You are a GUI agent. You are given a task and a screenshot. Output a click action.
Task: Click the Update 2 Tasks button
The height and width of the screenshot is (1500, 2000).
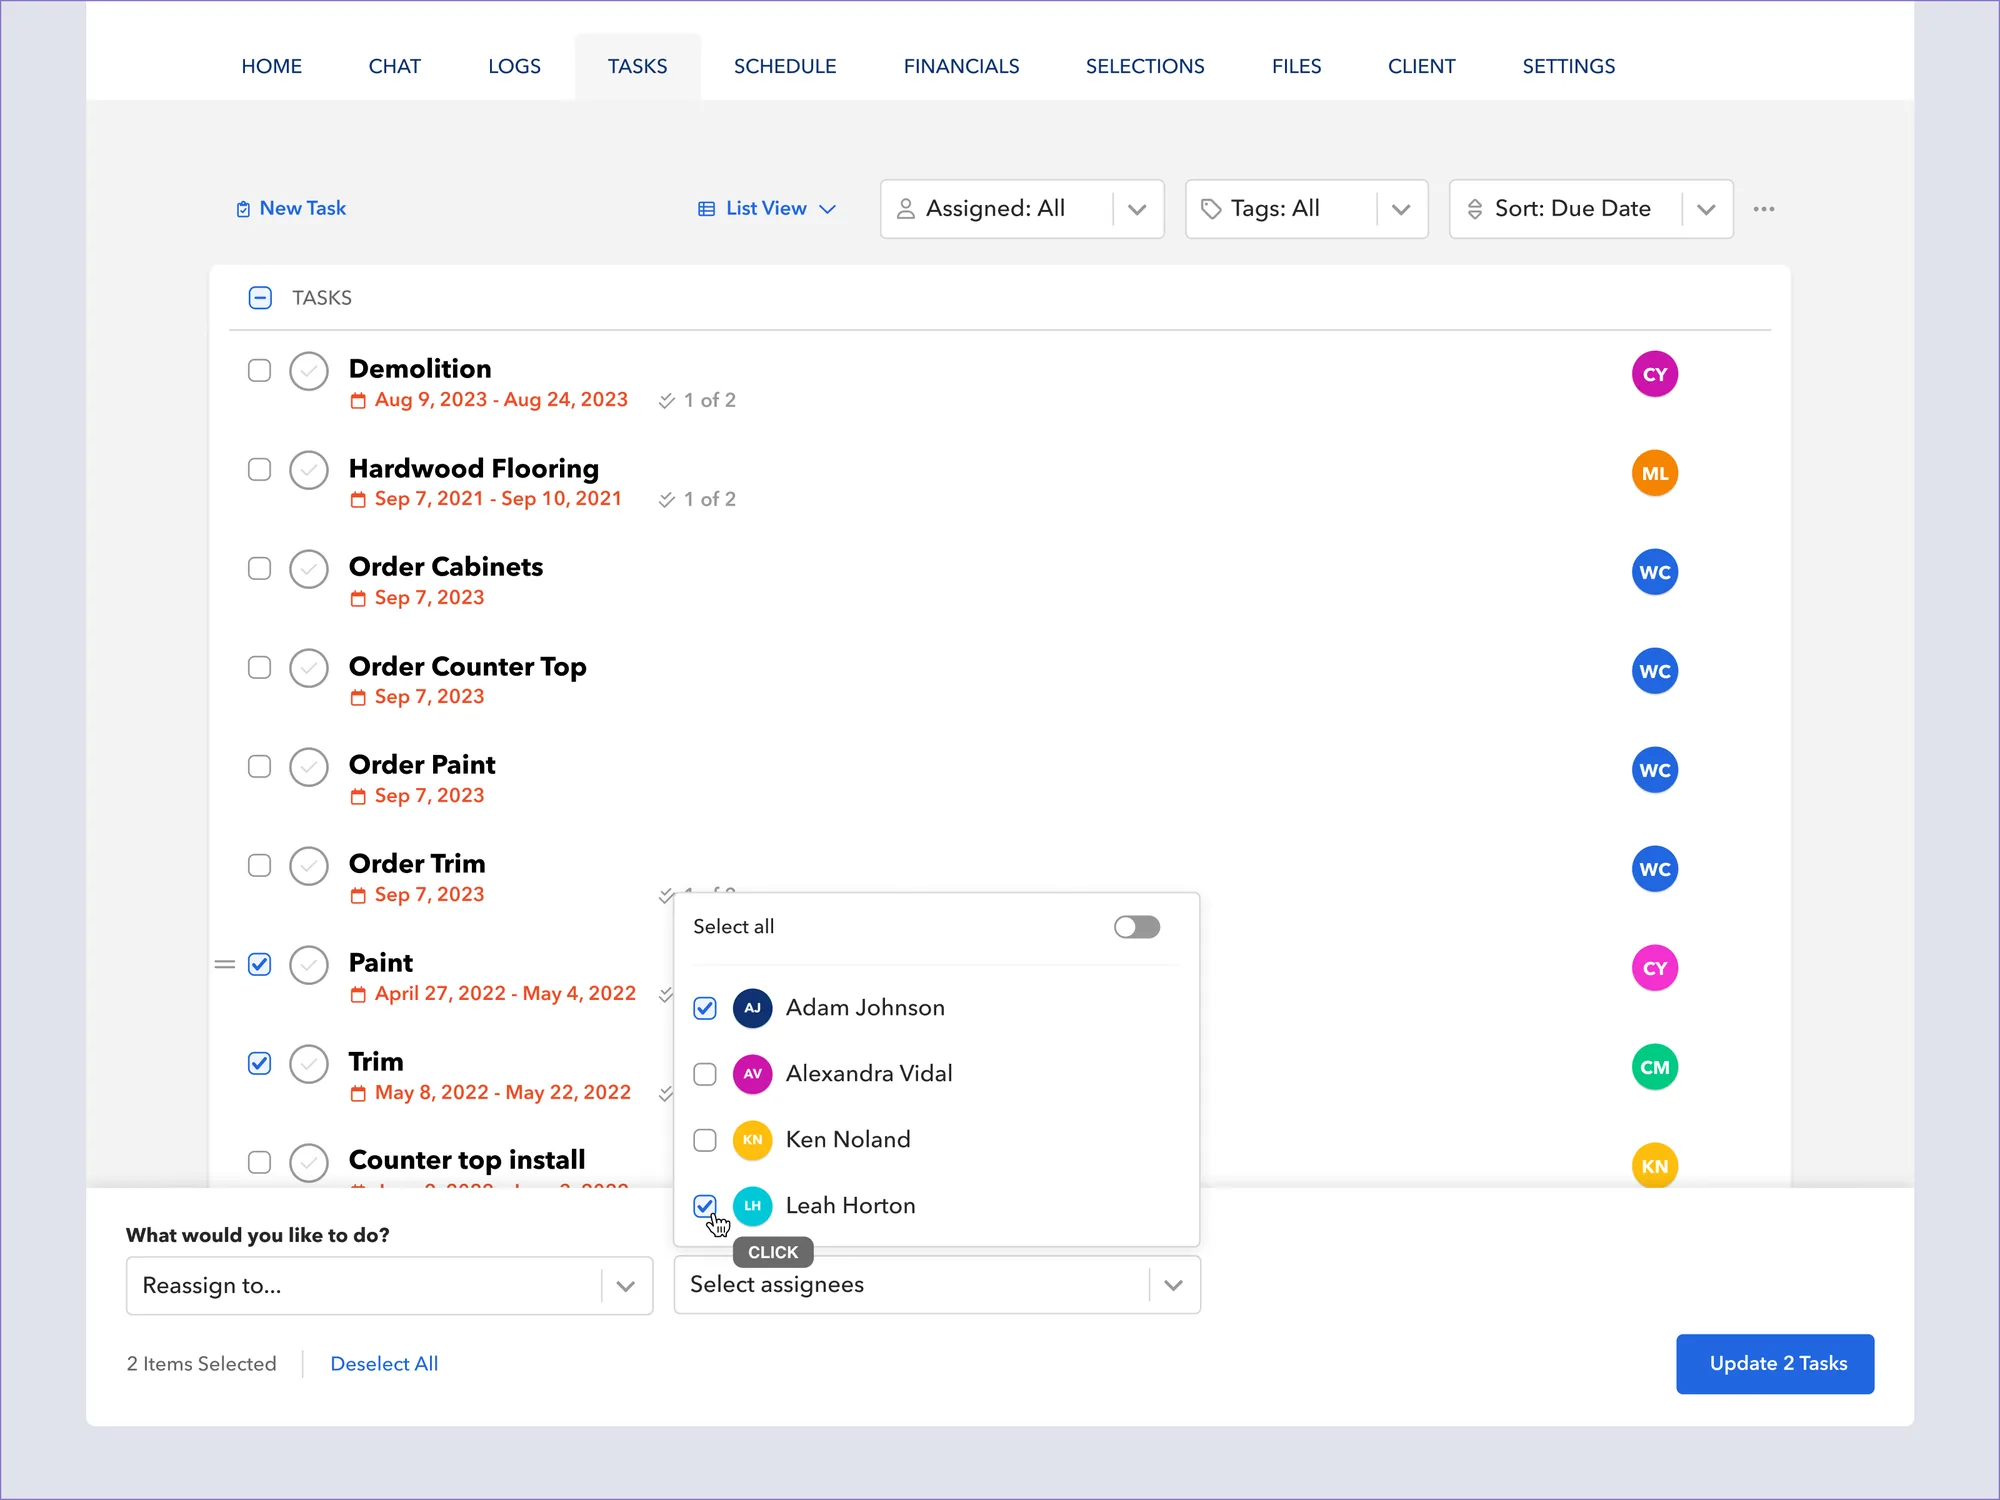click(1775, 1364)
